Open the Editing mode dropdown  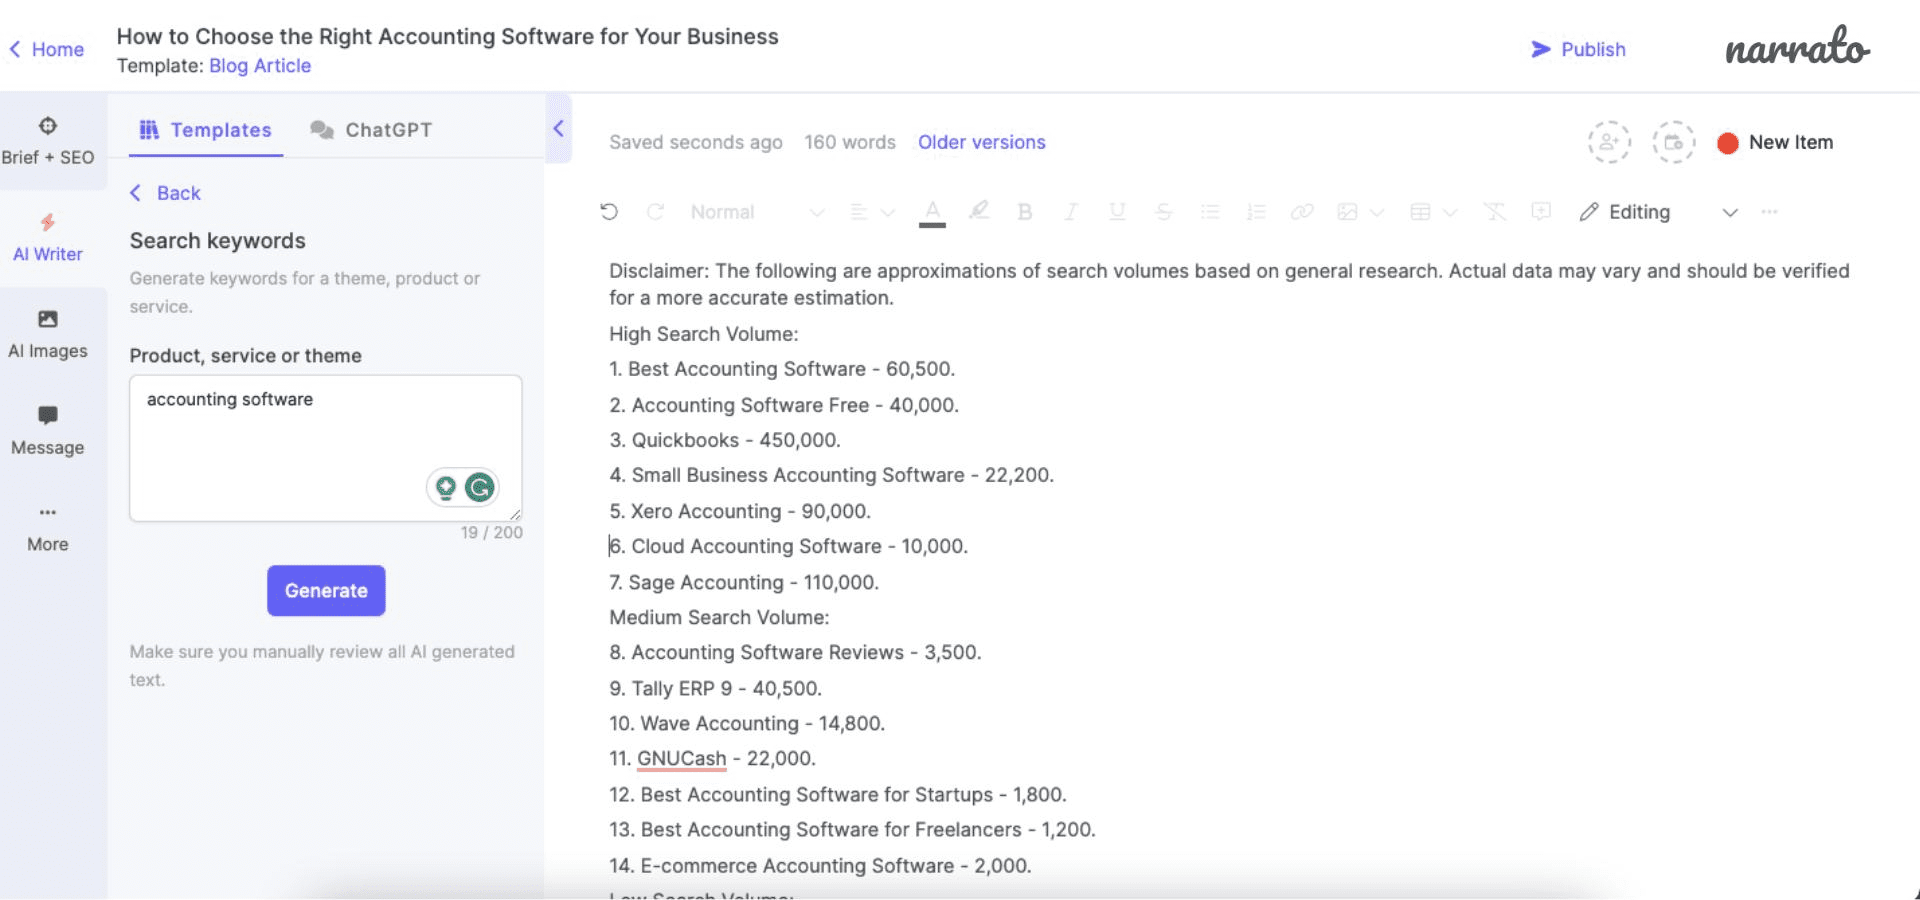click(x=1659, y=212)
